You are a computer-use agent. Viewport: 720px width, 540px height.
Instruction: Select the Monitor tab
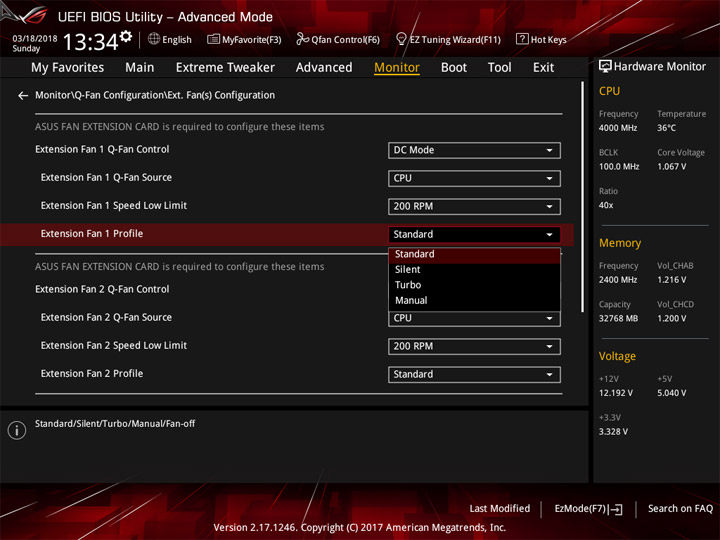(397, 68)
